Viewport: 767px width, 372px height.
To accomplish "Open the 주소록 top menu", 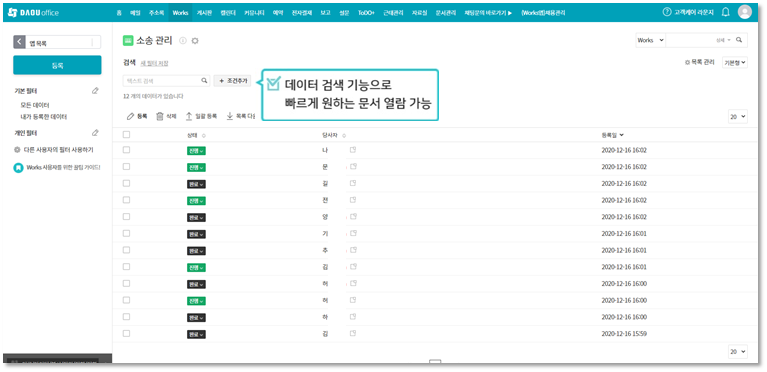I will (x=157, y=13).
